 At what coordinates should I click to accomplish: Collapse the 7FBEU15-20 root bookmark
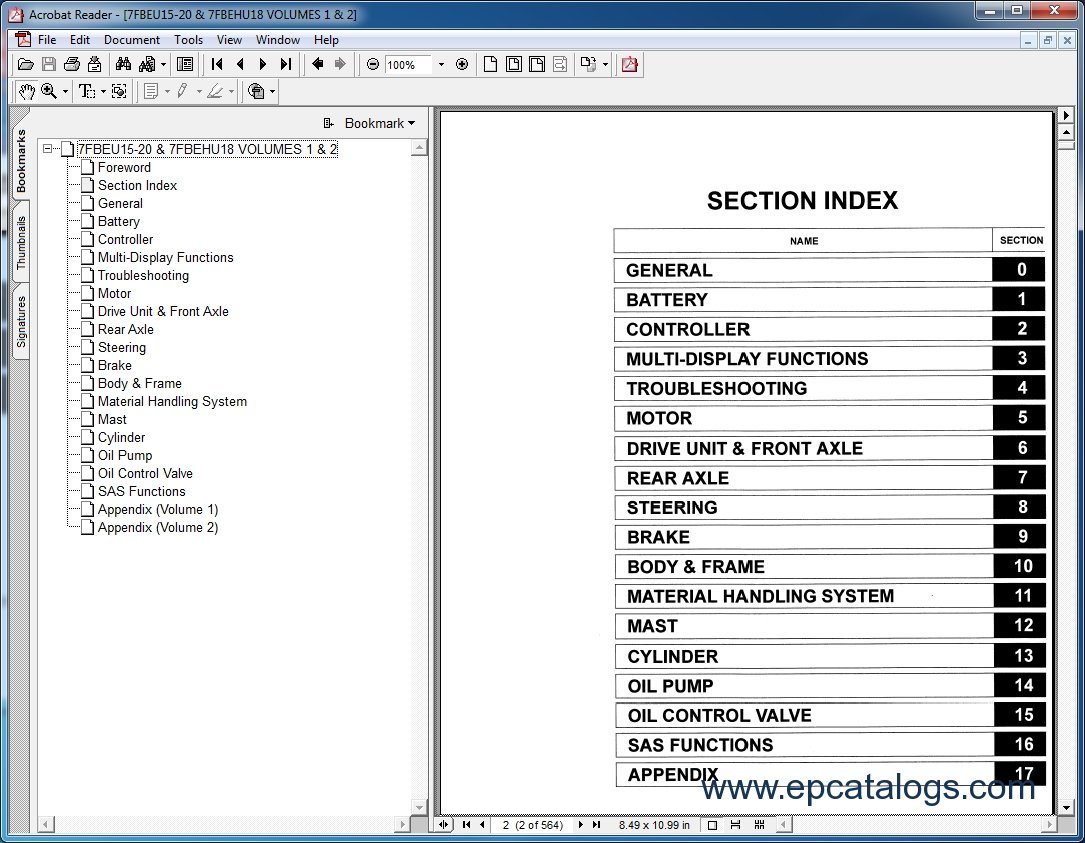point(48,149)
